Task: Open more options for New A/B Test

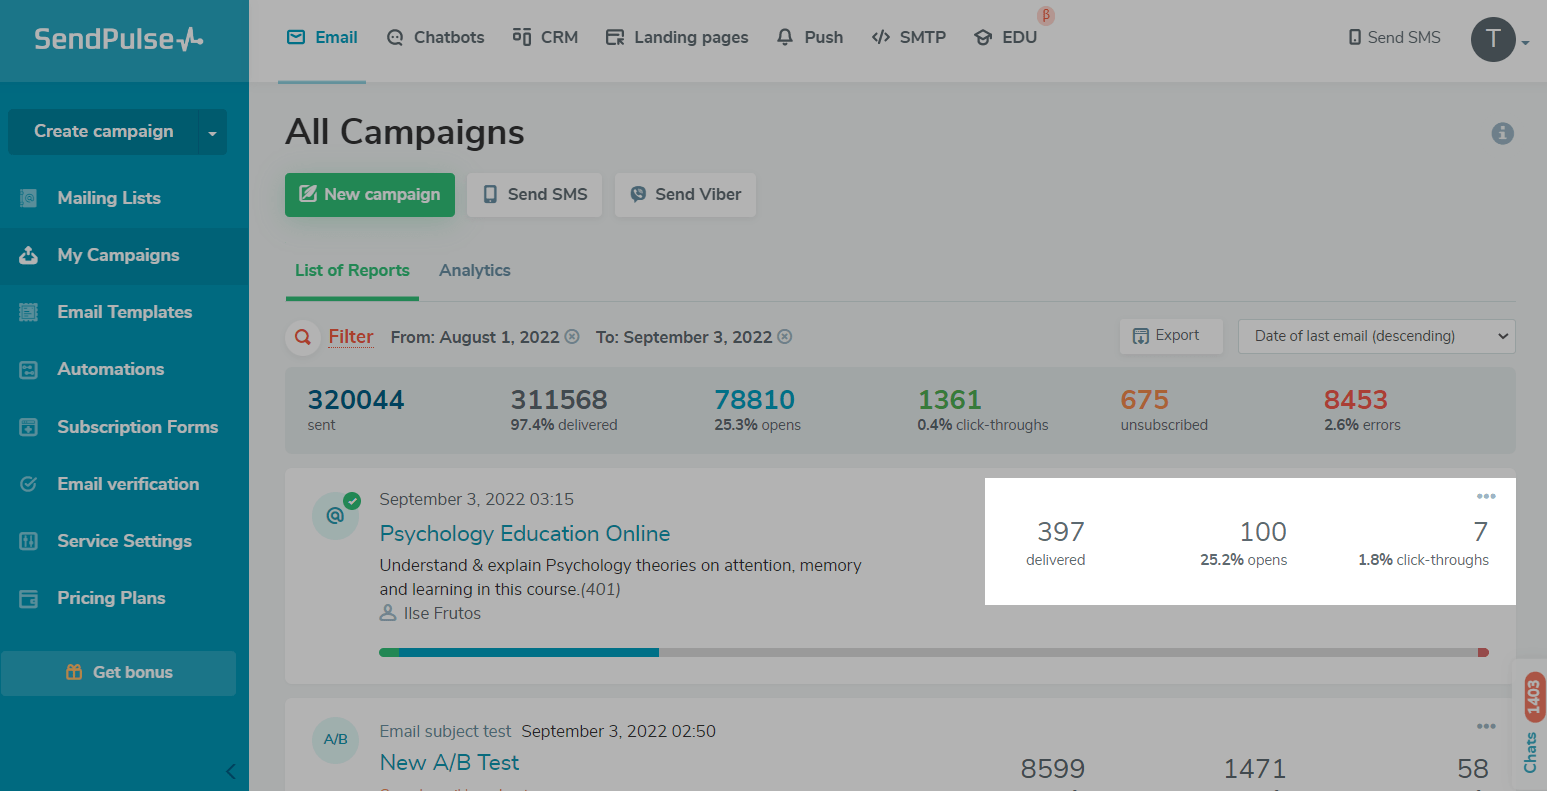Action: (x=1486, y=727)
